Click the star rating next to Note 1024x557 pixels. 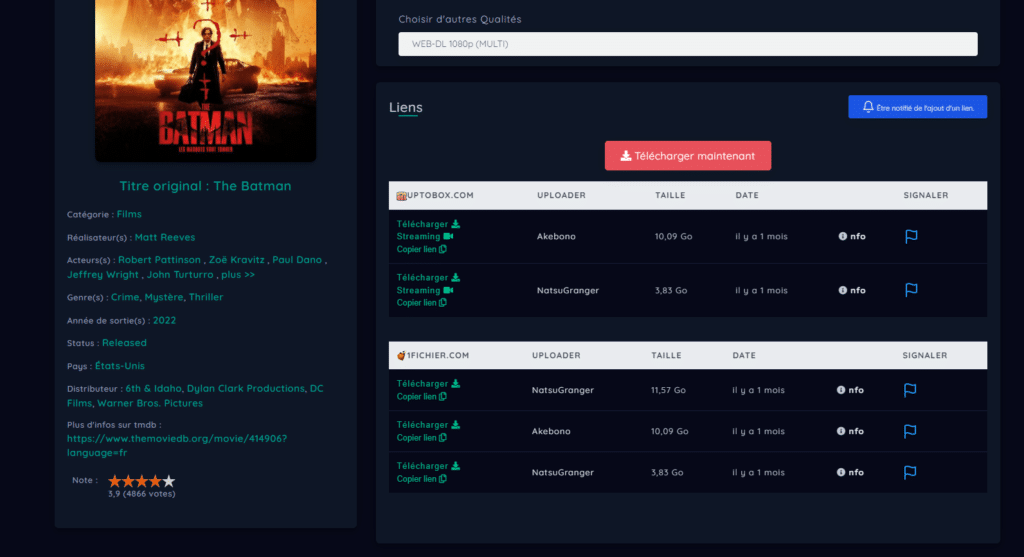(141, 481)
